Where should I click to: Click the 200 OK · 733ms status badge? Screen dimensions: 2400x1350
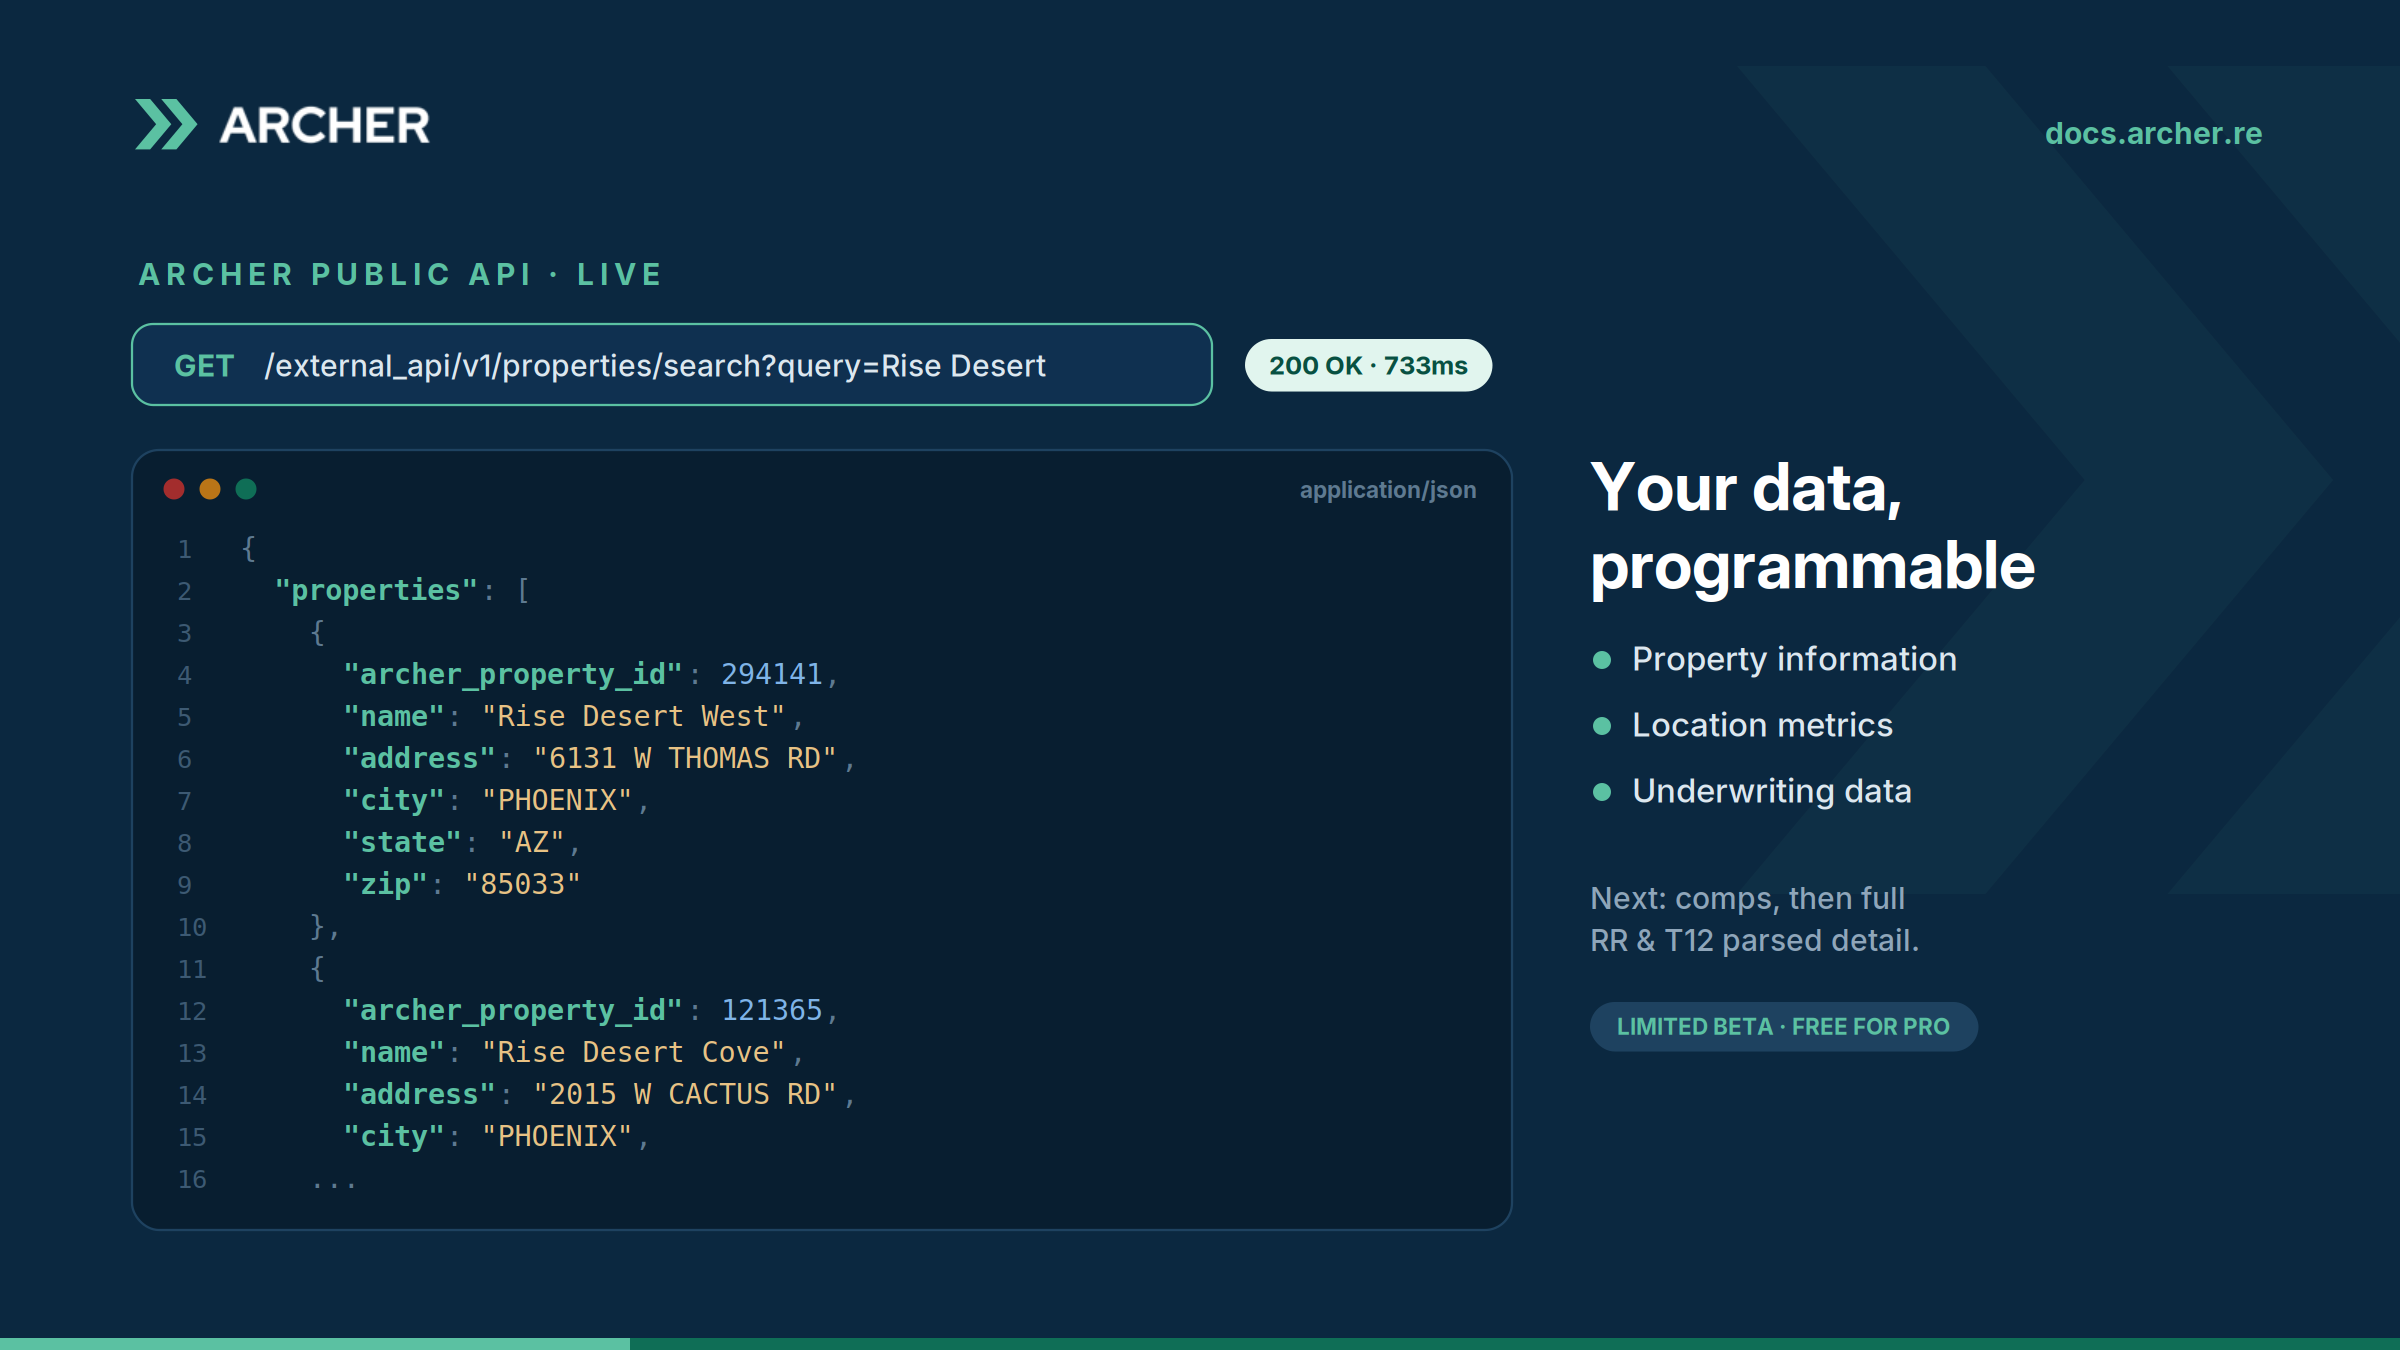1368,366
